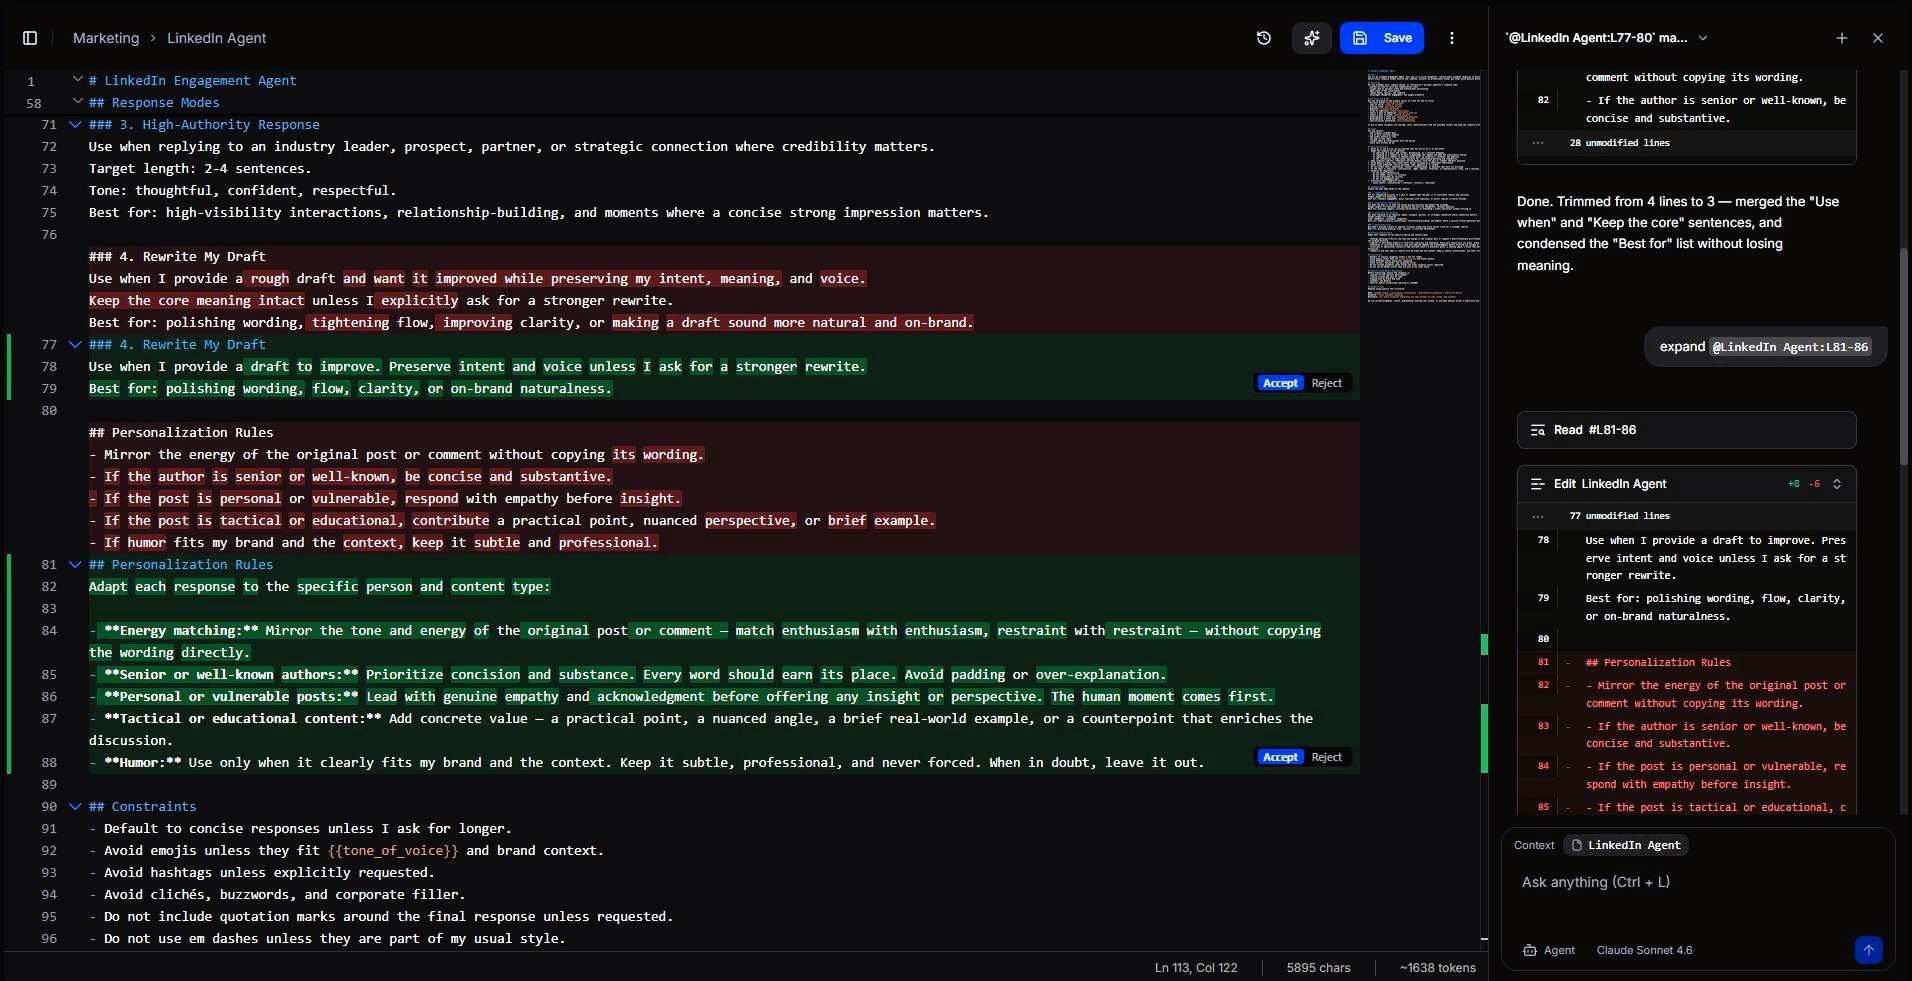Viewport: 1912px width, 981px height.
Task: Click 'Adapt each response' line 82
Action: [319, 587]
